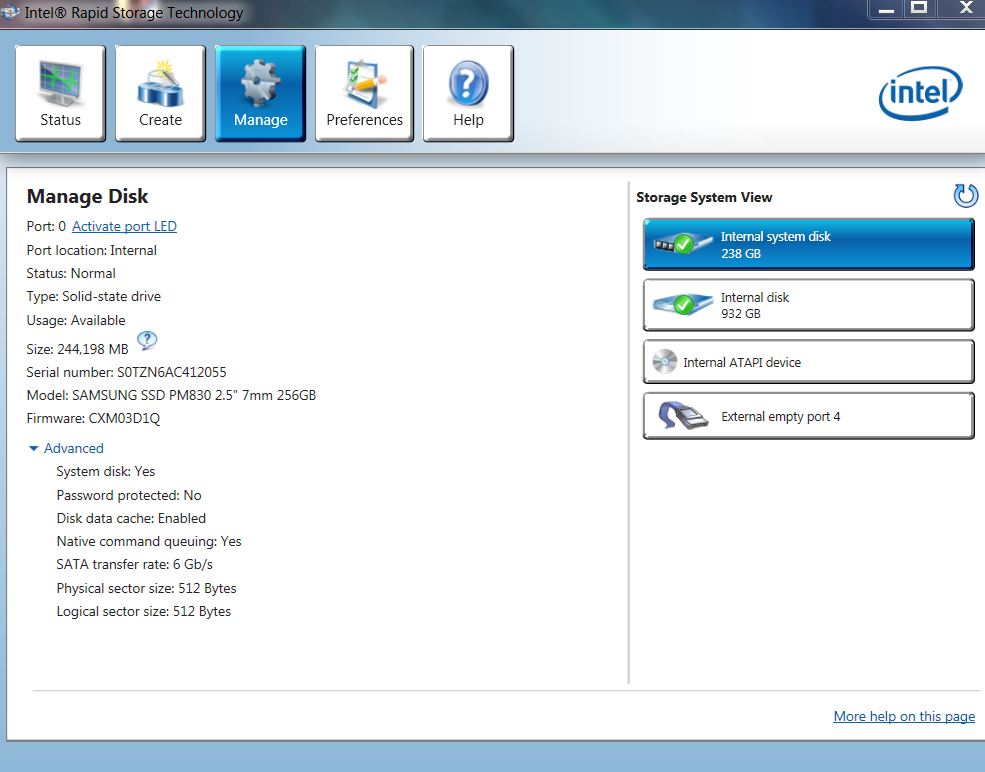Click Firmware: CXM03D1Q text
The width and height of the screenshot is (985, 772).
(93, 418)
